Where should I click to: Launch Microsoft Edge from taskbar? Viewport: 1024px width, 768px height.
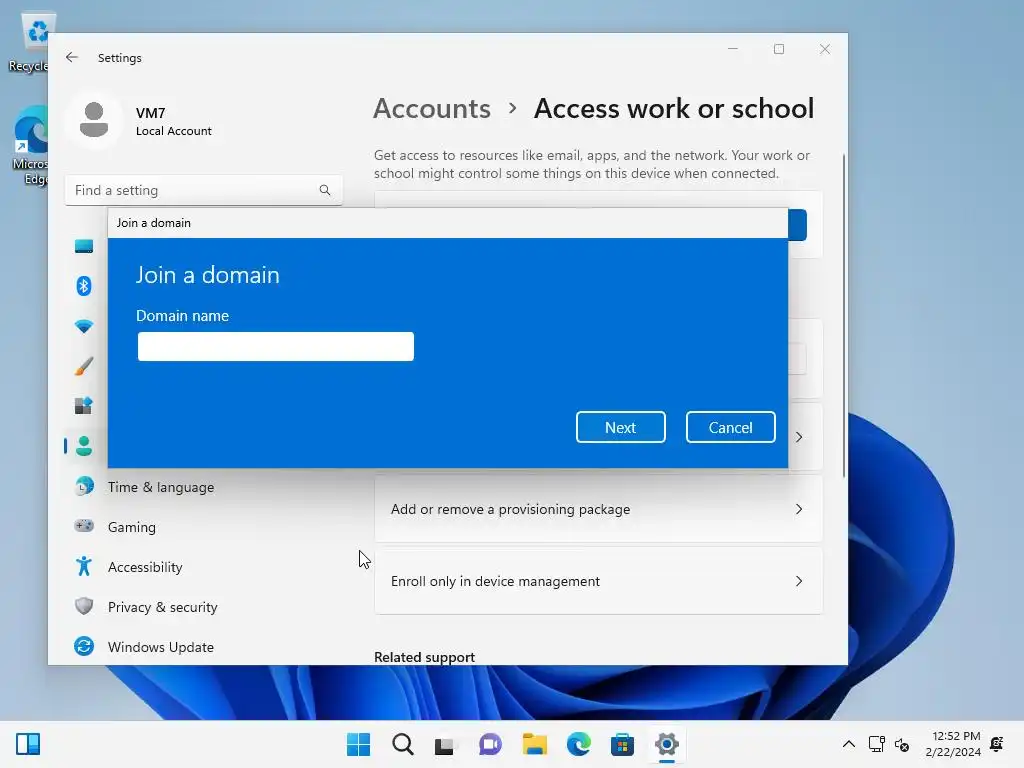click(x=579, y=744)
